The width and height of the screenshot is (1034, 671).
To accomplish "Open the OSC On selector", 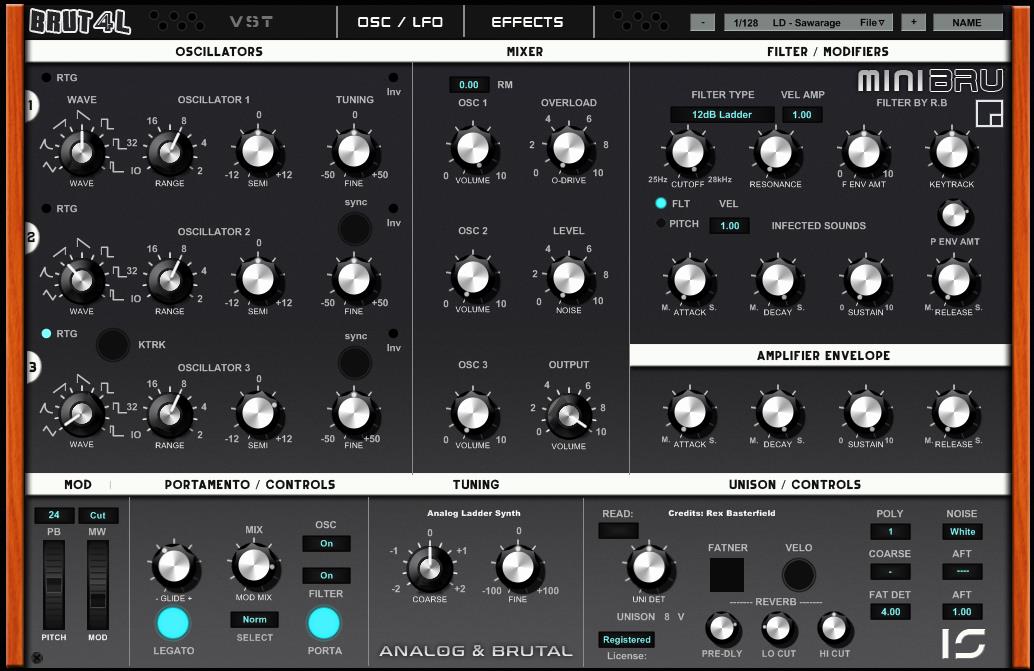I will [326, 544].
